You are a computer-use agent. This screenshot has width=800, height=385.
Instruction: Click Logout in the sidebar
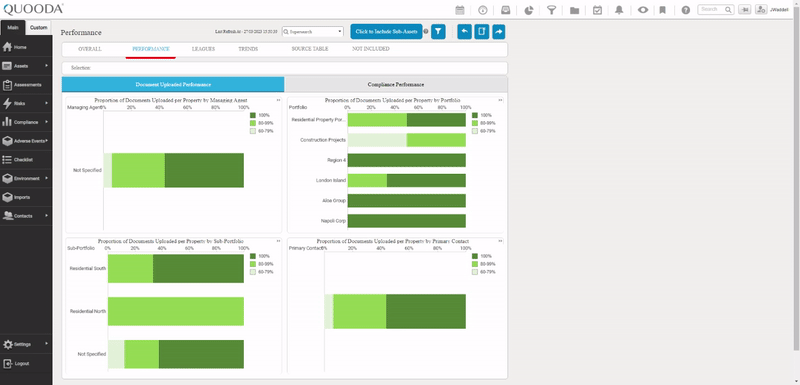coord(26,364)
